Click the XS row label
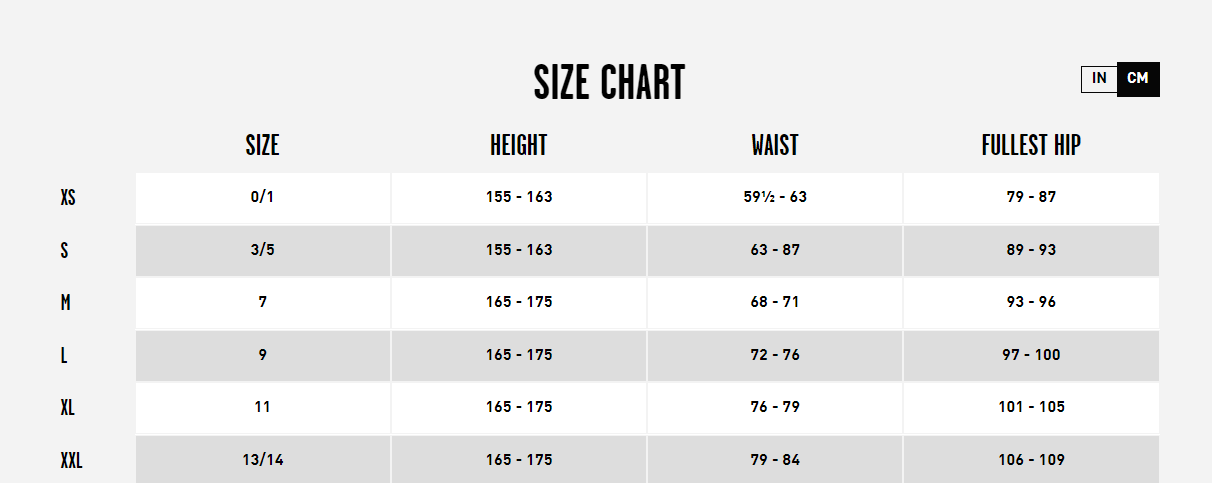This screenshot has height=483, width=1212. 68,198
